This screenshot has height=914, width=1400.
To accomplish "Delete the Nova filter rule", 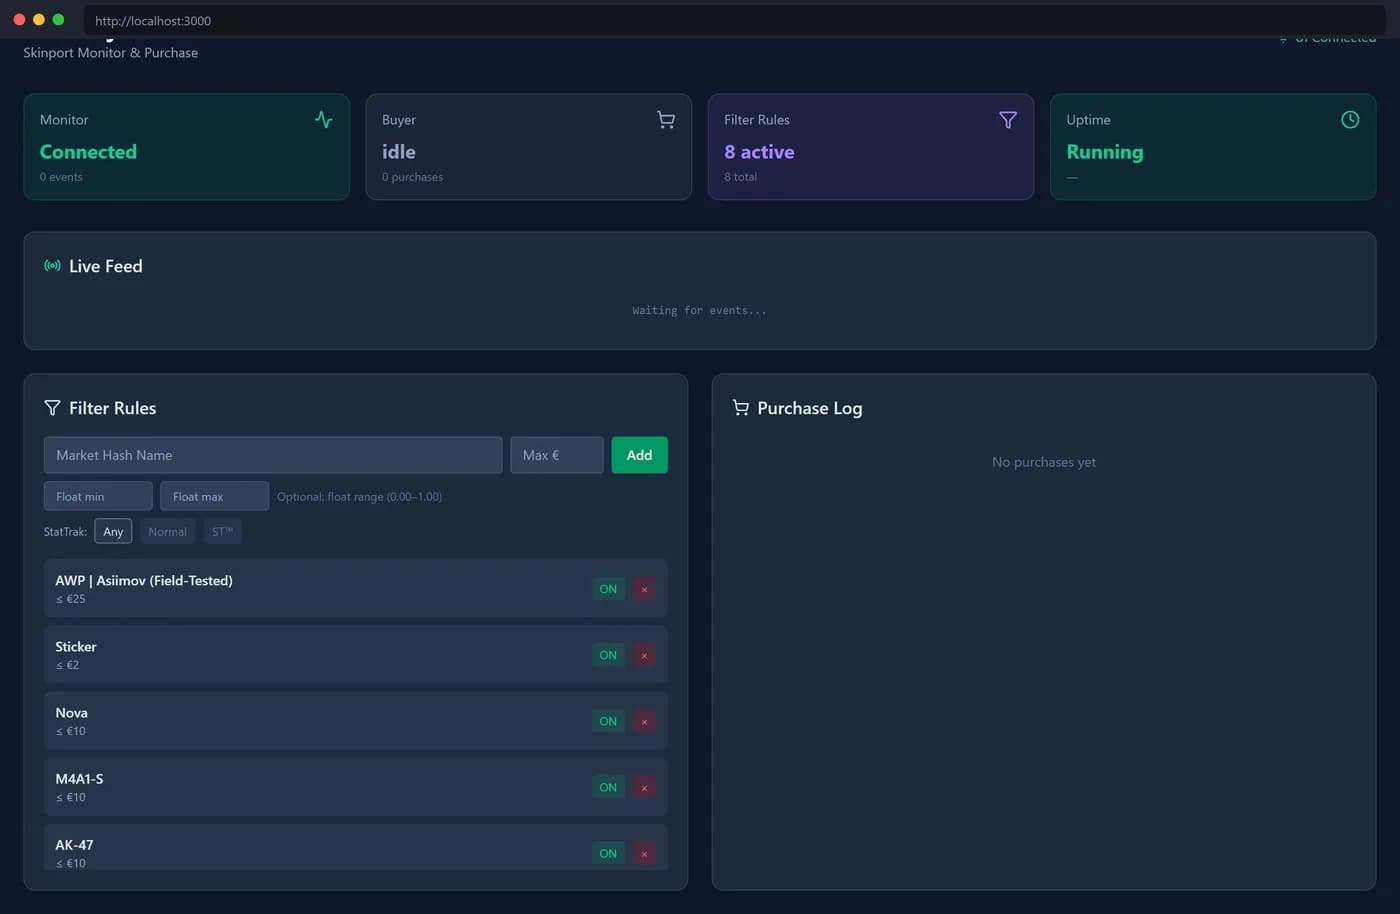I will (x=644, y=721).
